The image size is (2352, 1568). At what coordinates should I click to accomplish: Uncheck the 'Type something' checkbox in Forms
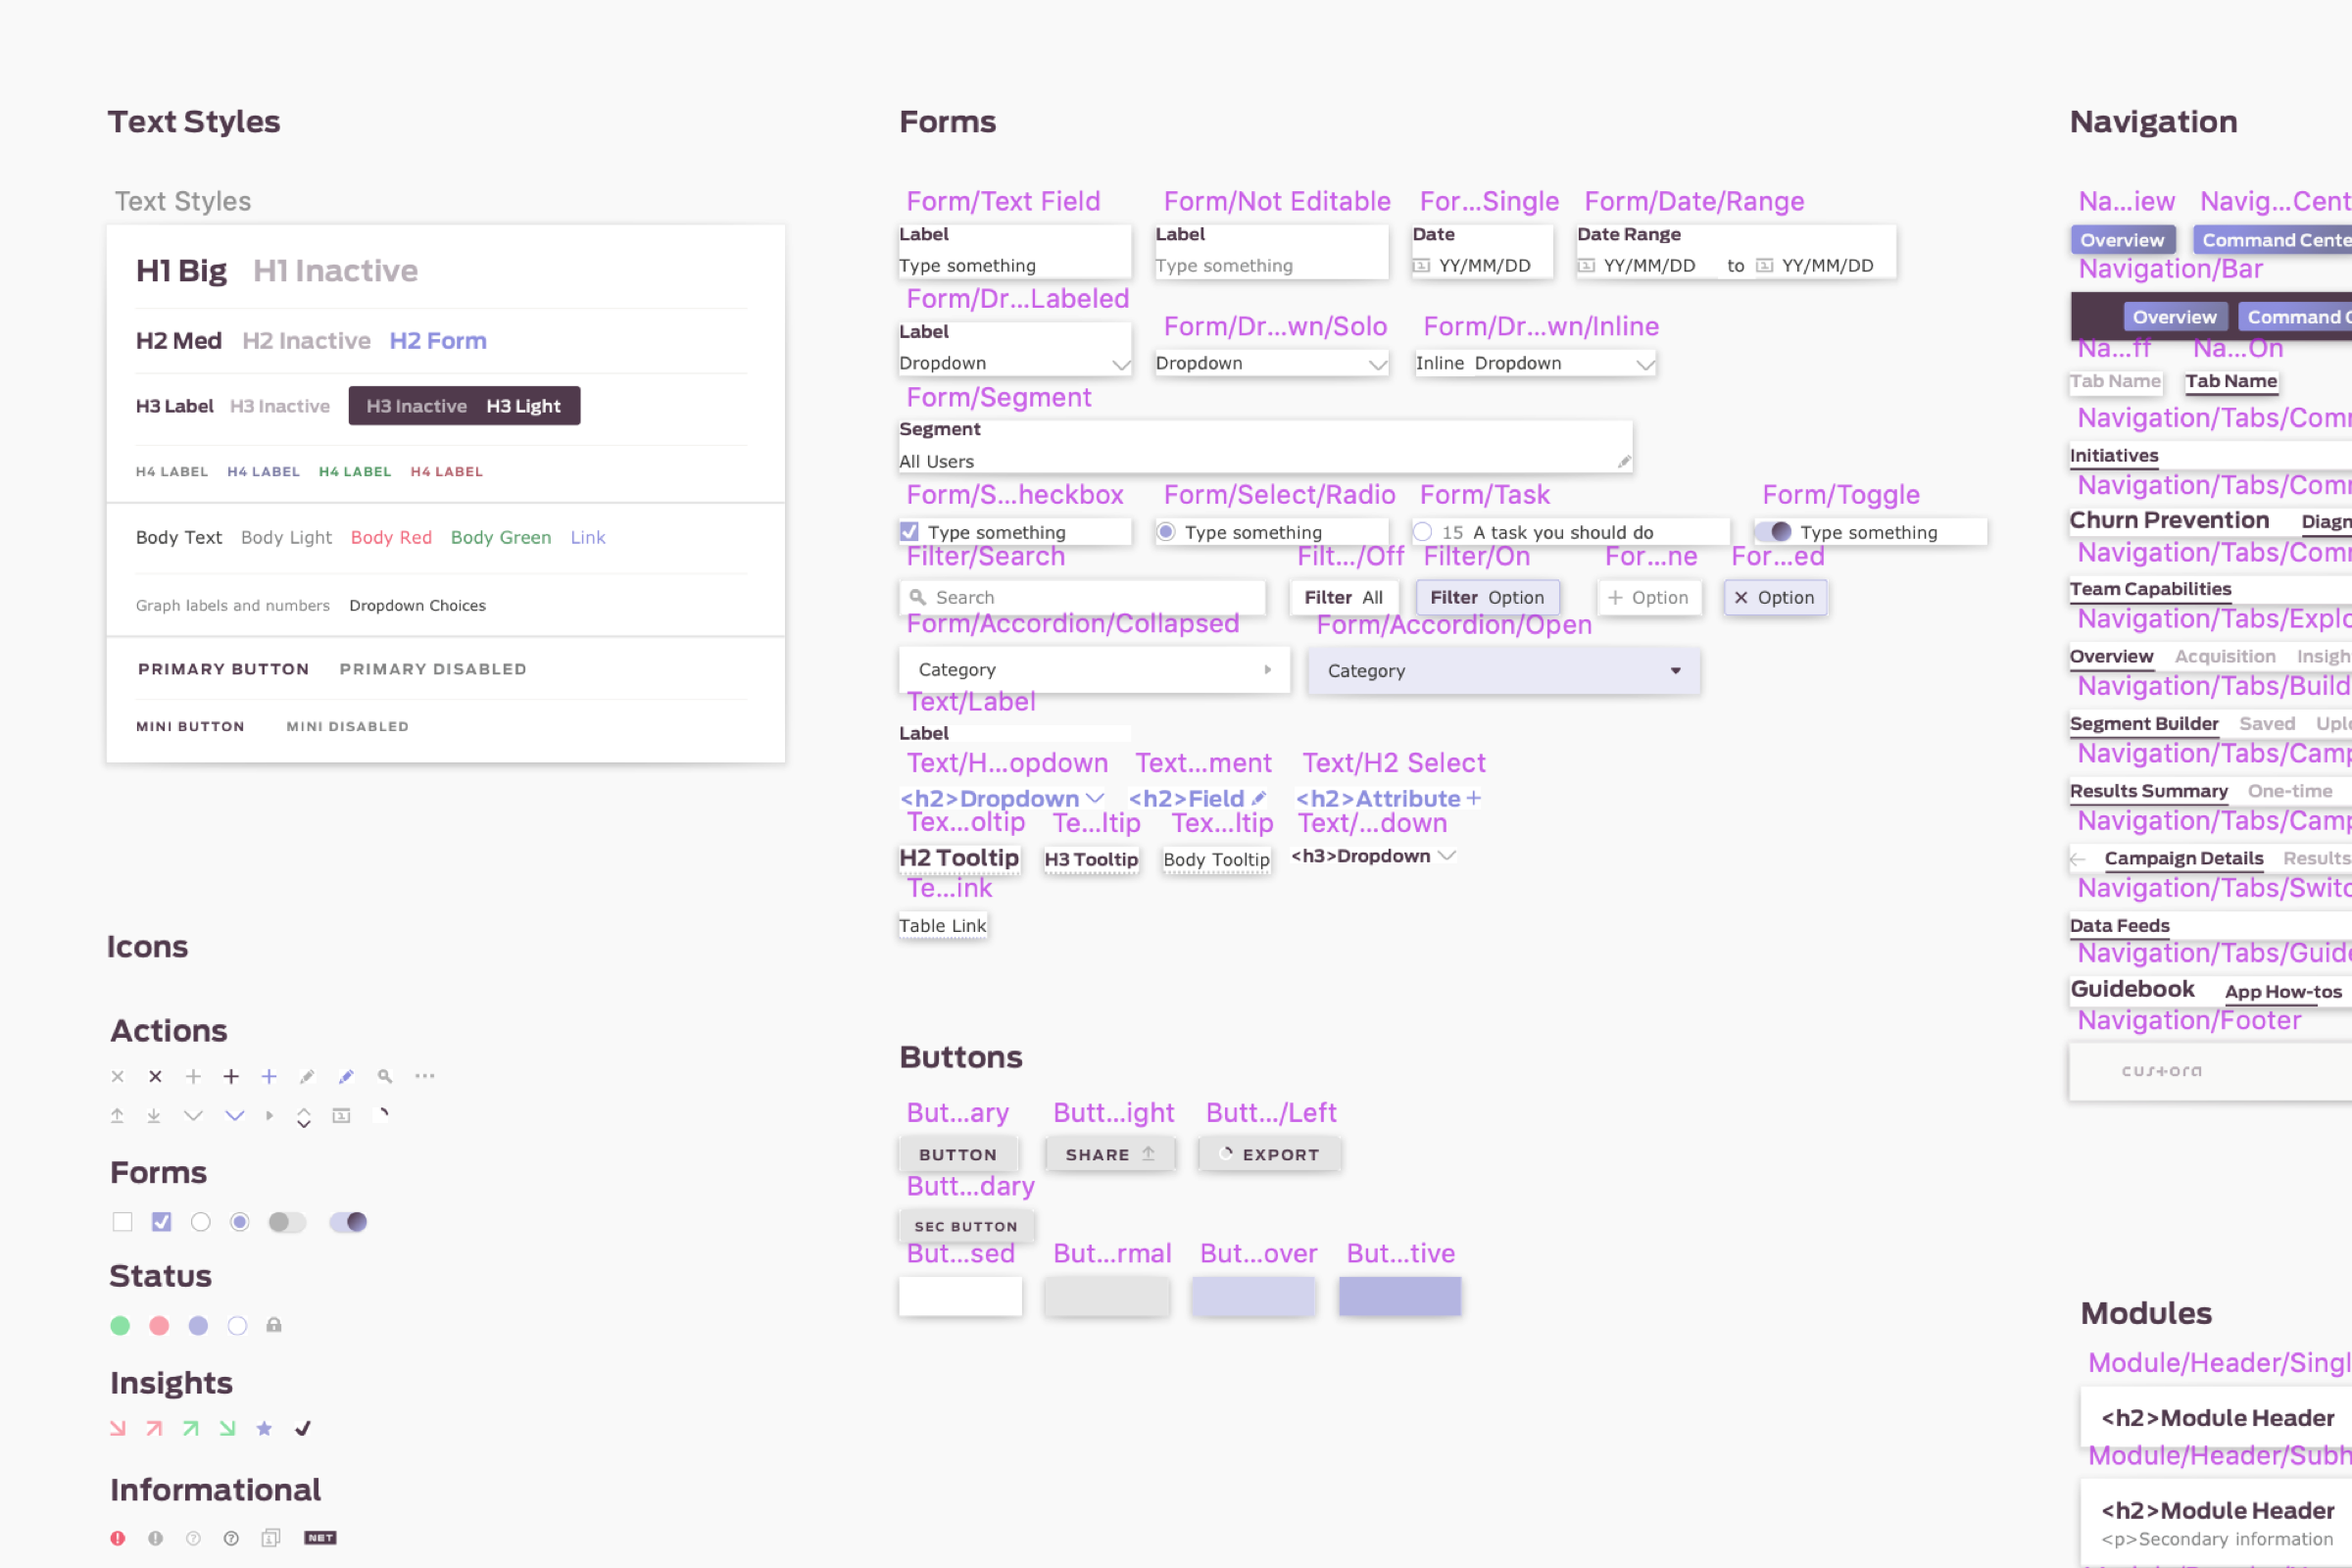point(909,532)
